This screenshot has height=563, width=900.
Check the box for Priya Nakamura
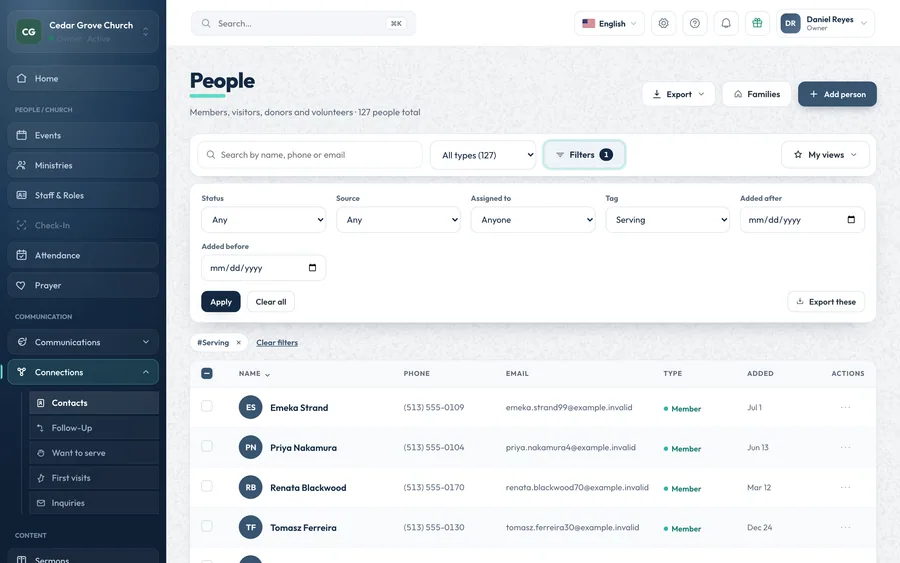pos(207,446)
